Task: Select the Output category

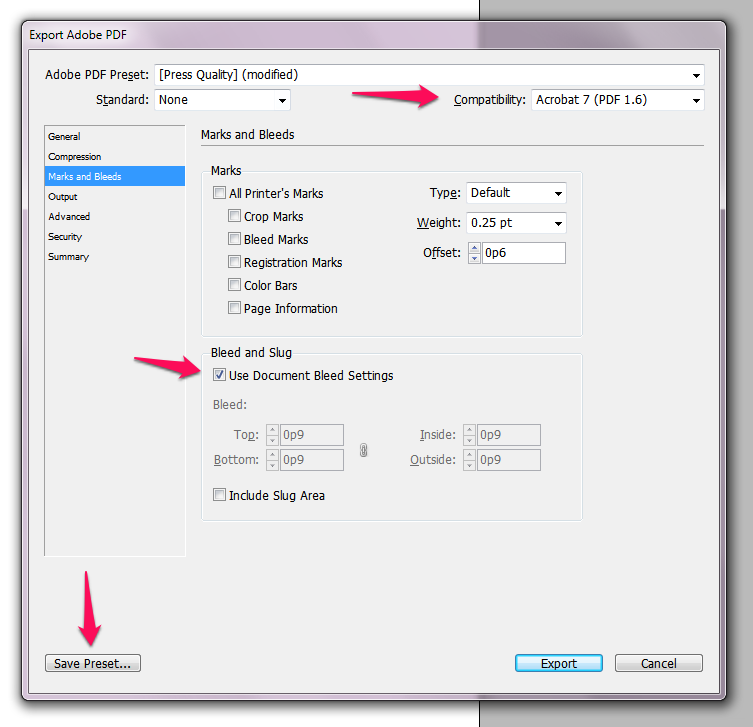Action: point(63,197)
